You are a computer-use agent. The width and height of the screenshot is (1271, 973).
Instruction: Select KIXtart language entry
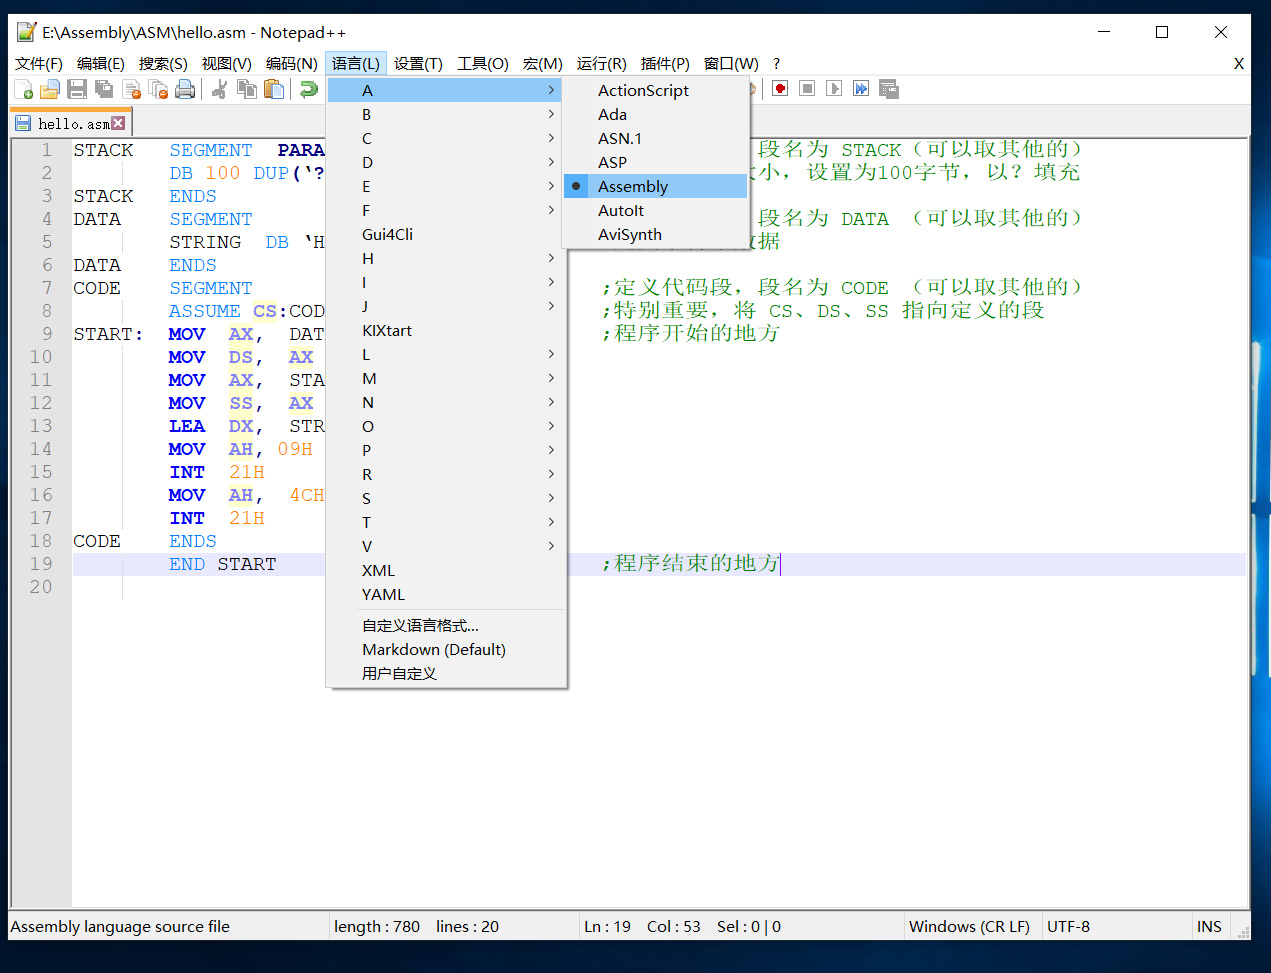pyautogui.click(x=446, y=330)
